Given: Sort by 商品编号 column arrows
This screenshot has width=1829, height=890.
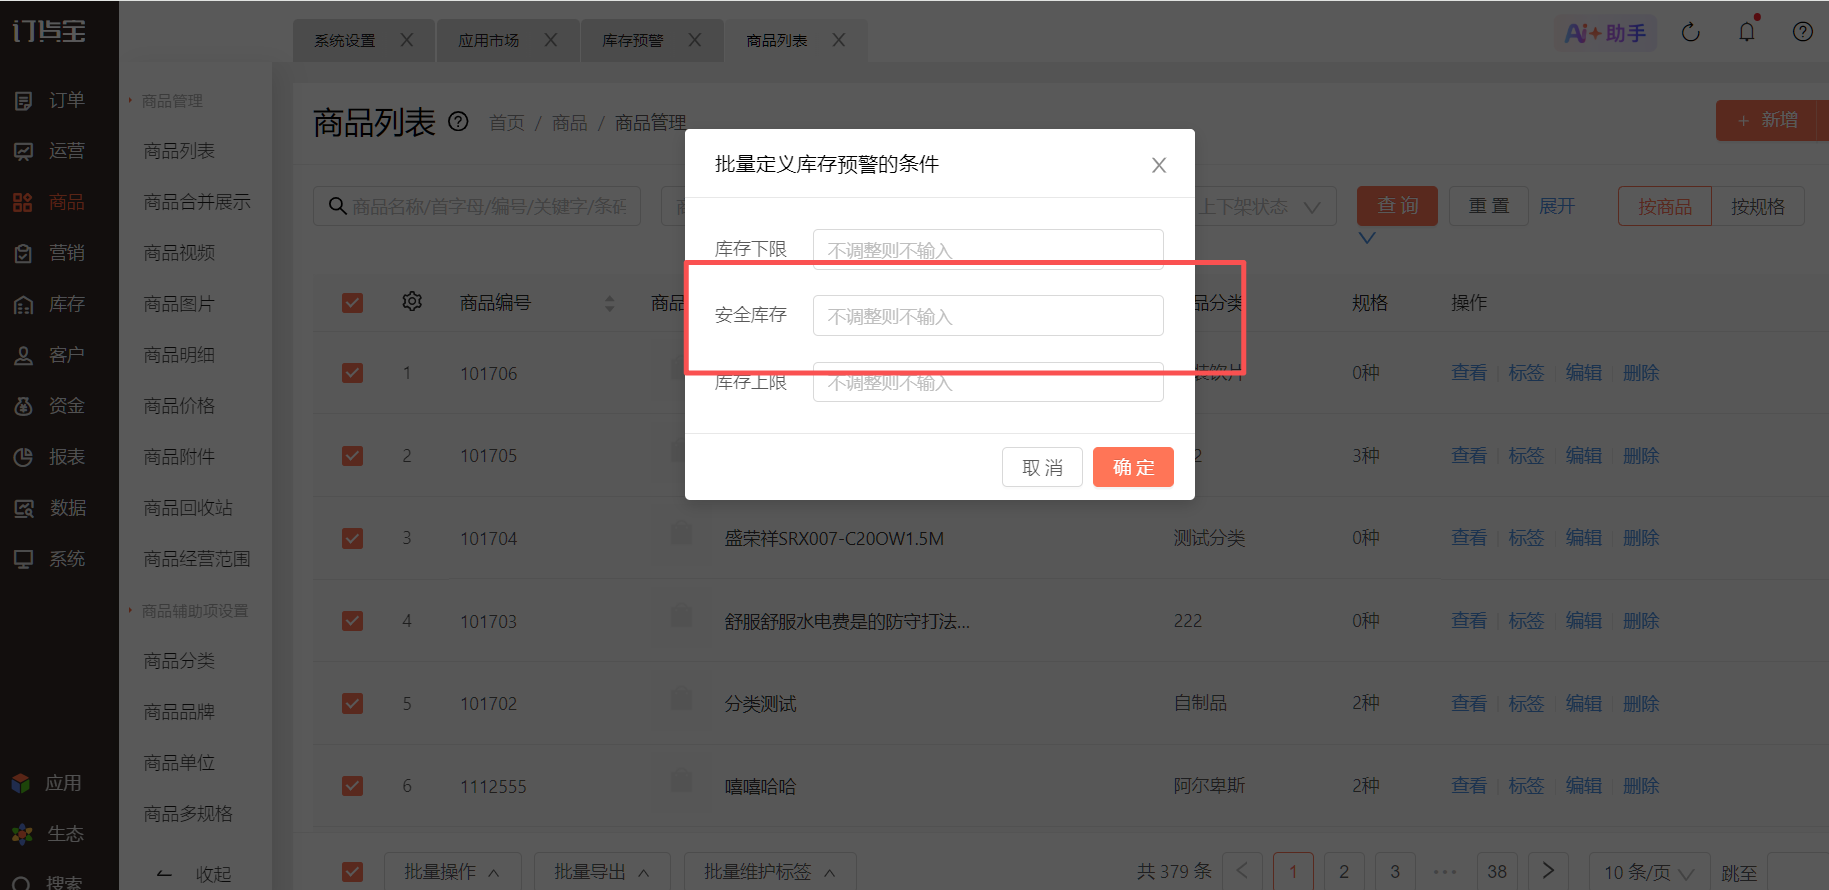Looking at the screenshot, I should pos(610,303).
